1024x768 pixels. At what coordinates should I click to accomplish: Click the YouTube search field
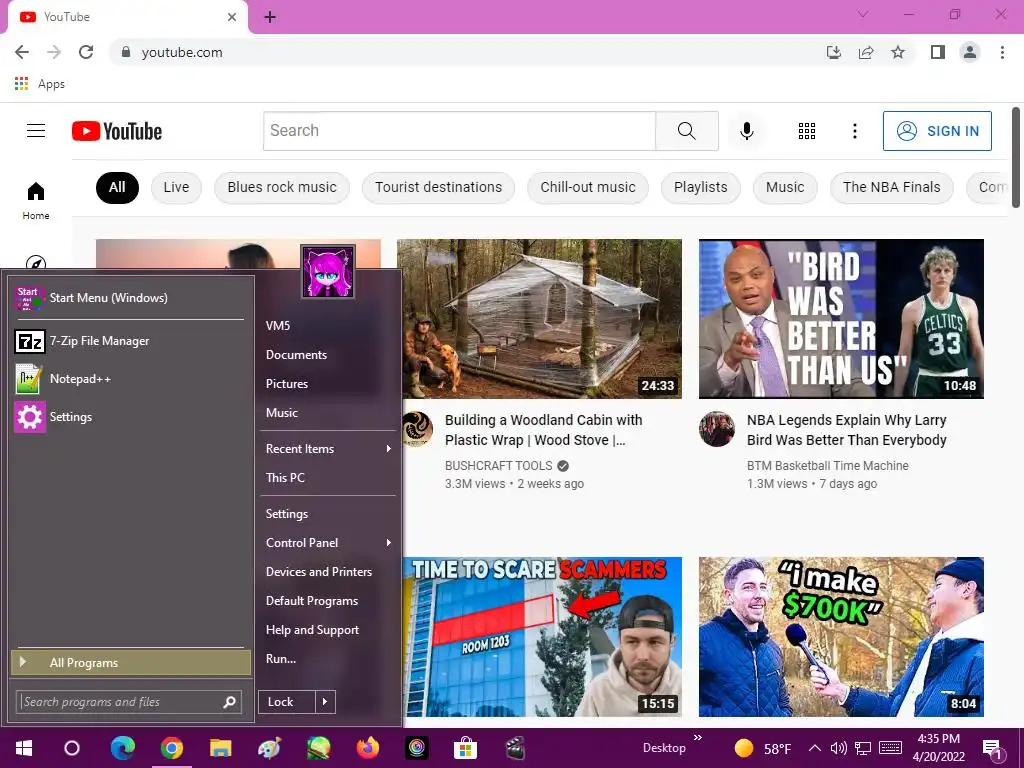coord(459,131)
